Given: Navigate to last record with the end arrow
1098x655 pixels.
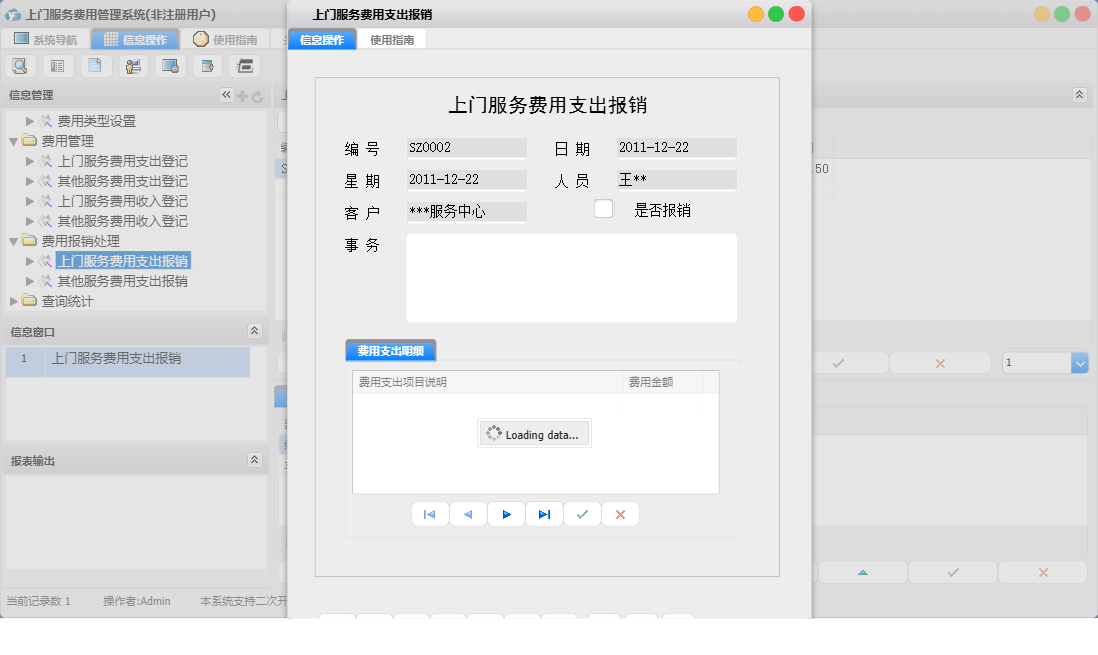Looking at the screenshot, I should [544, 513].
